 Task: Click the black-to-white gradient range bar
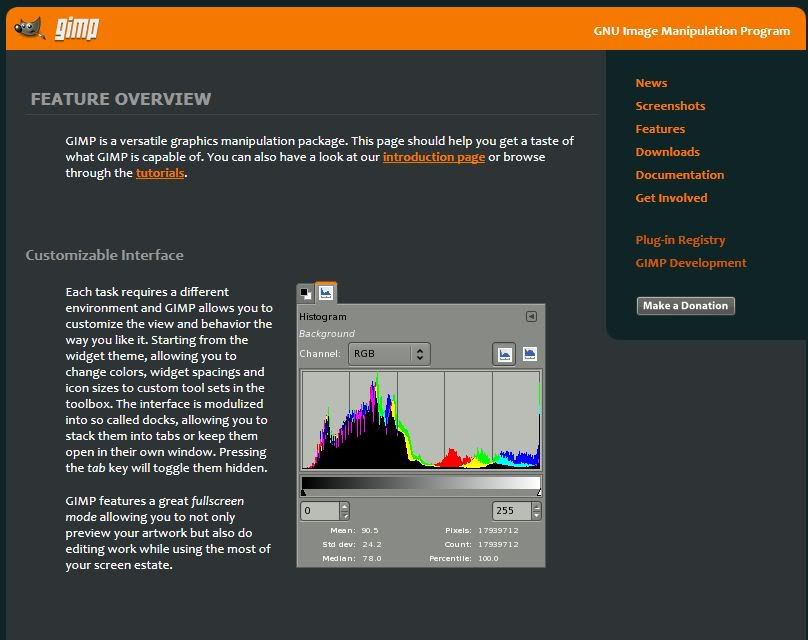pos(420,483)
